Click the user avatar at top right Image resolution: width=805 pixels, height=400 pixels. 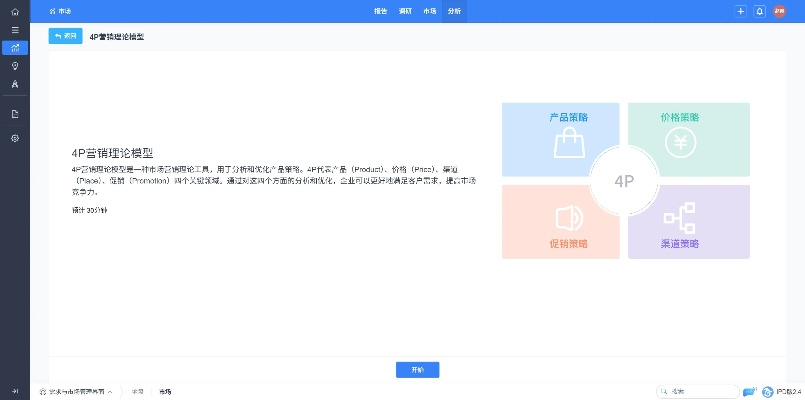(780, 11)
